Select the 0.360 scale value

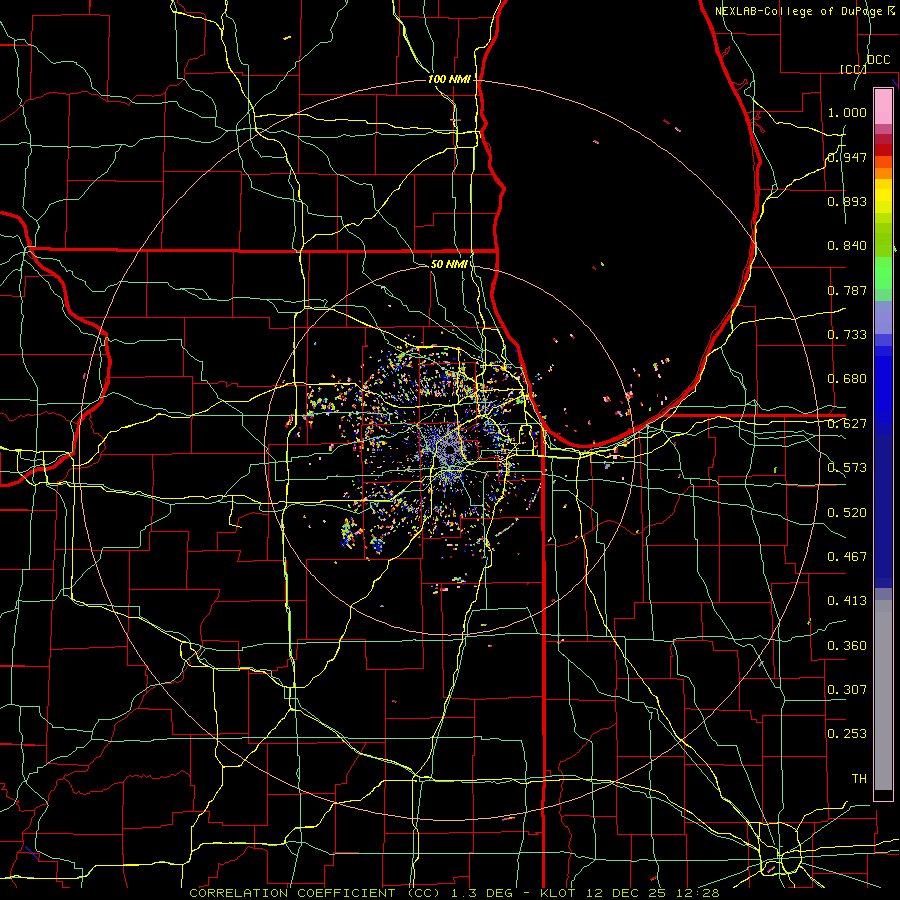click(847, 645)
